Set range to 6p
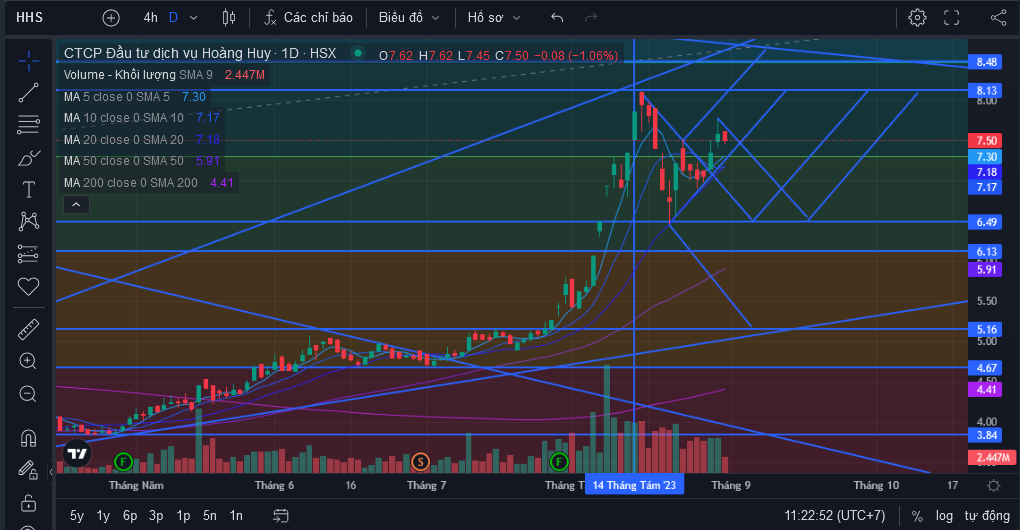 pyautogui.click(x=130, y=516)
